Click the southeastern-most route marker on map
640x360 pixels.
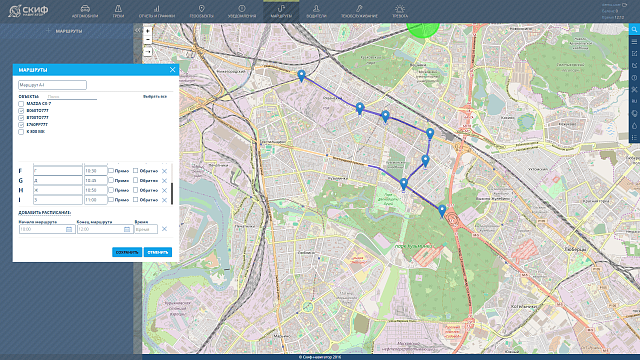point(442,211)
